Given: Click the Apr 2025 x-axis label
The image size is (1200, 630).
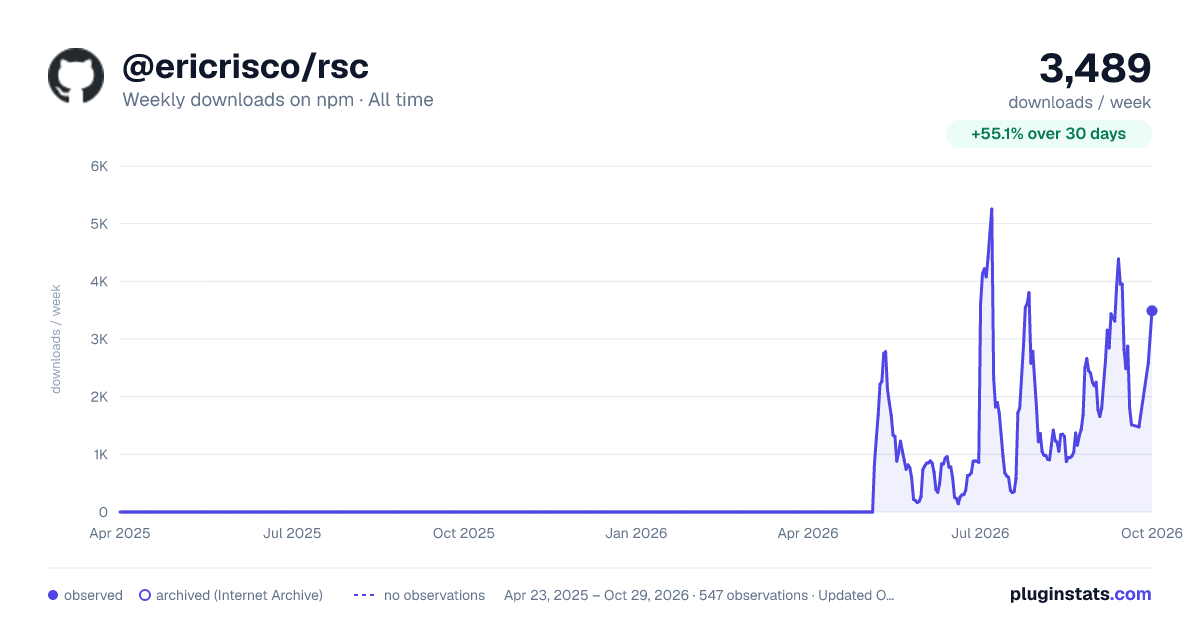Looking at the screenshot, I should coord(120,533).
